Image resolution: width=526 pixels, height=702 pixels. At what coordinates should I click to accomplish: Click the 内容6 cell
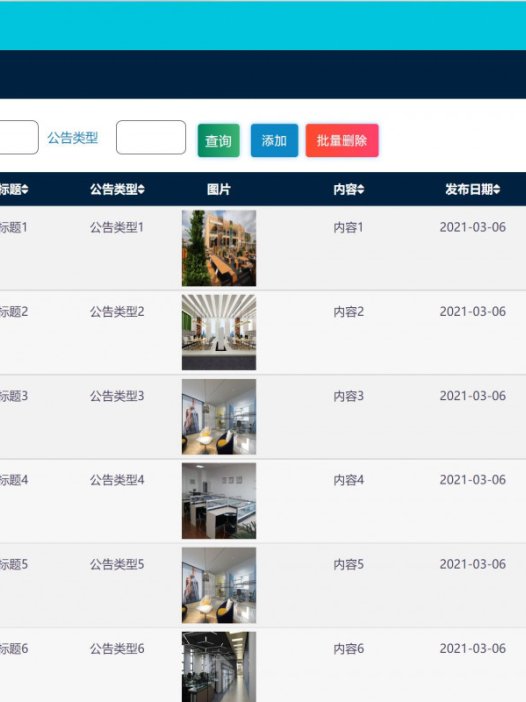tap(348, 648)
